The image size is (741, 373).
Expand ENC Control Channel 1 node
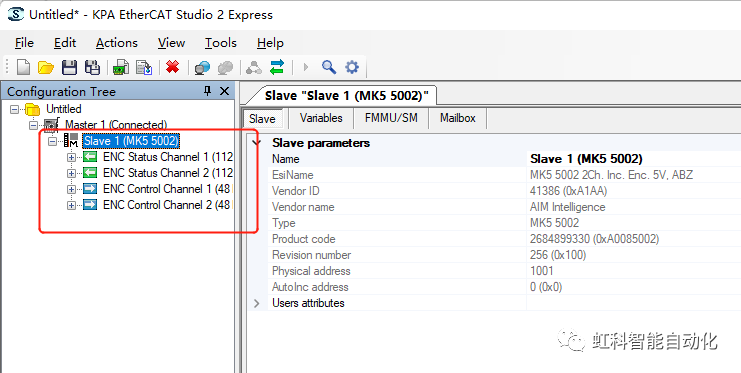[71, 190]
